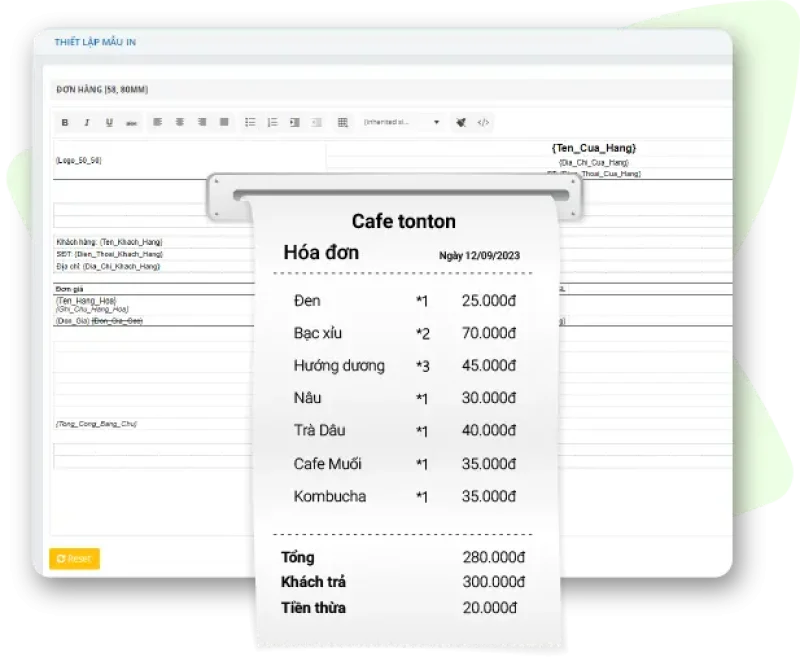Decrease indent of the paragraph
This screenshot has width=800, height=657.
click(x=316, y=122)
